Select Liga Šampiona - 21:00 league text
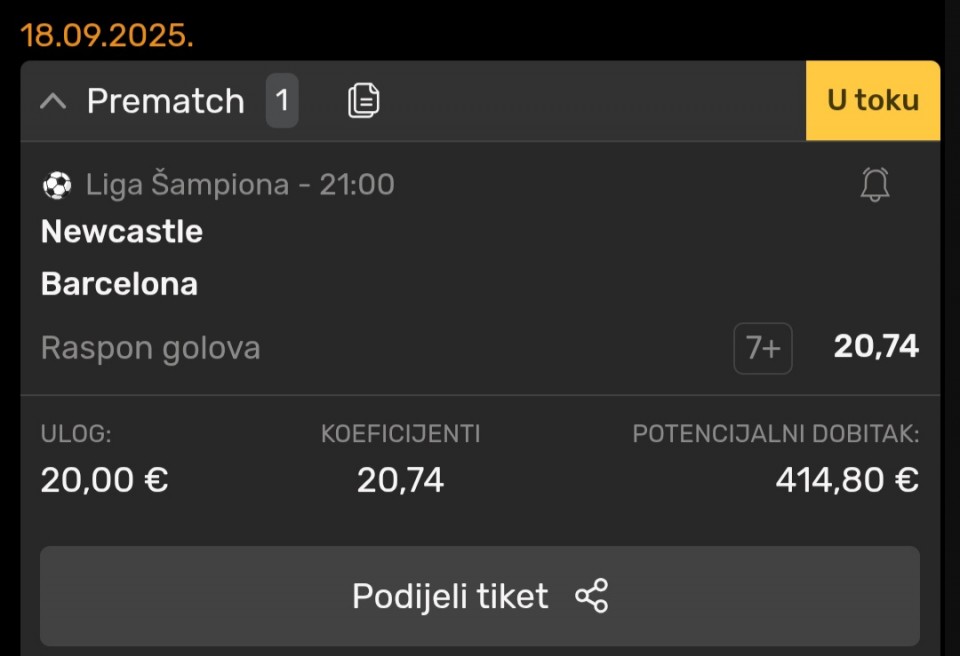 tap(240, 184)
